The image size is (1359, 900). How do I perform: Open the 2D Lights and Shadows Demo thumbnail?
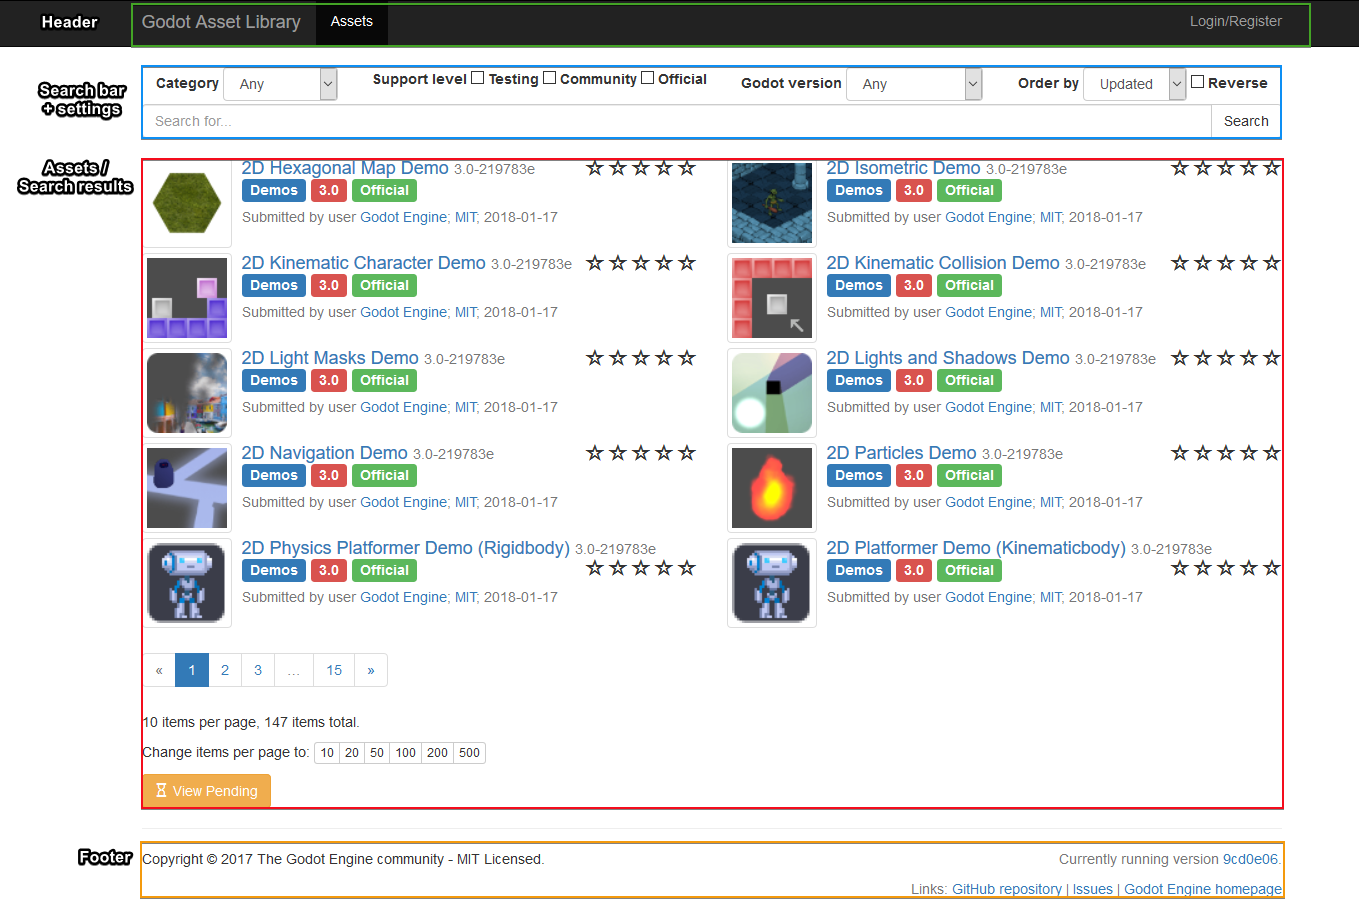click(771, 393)
